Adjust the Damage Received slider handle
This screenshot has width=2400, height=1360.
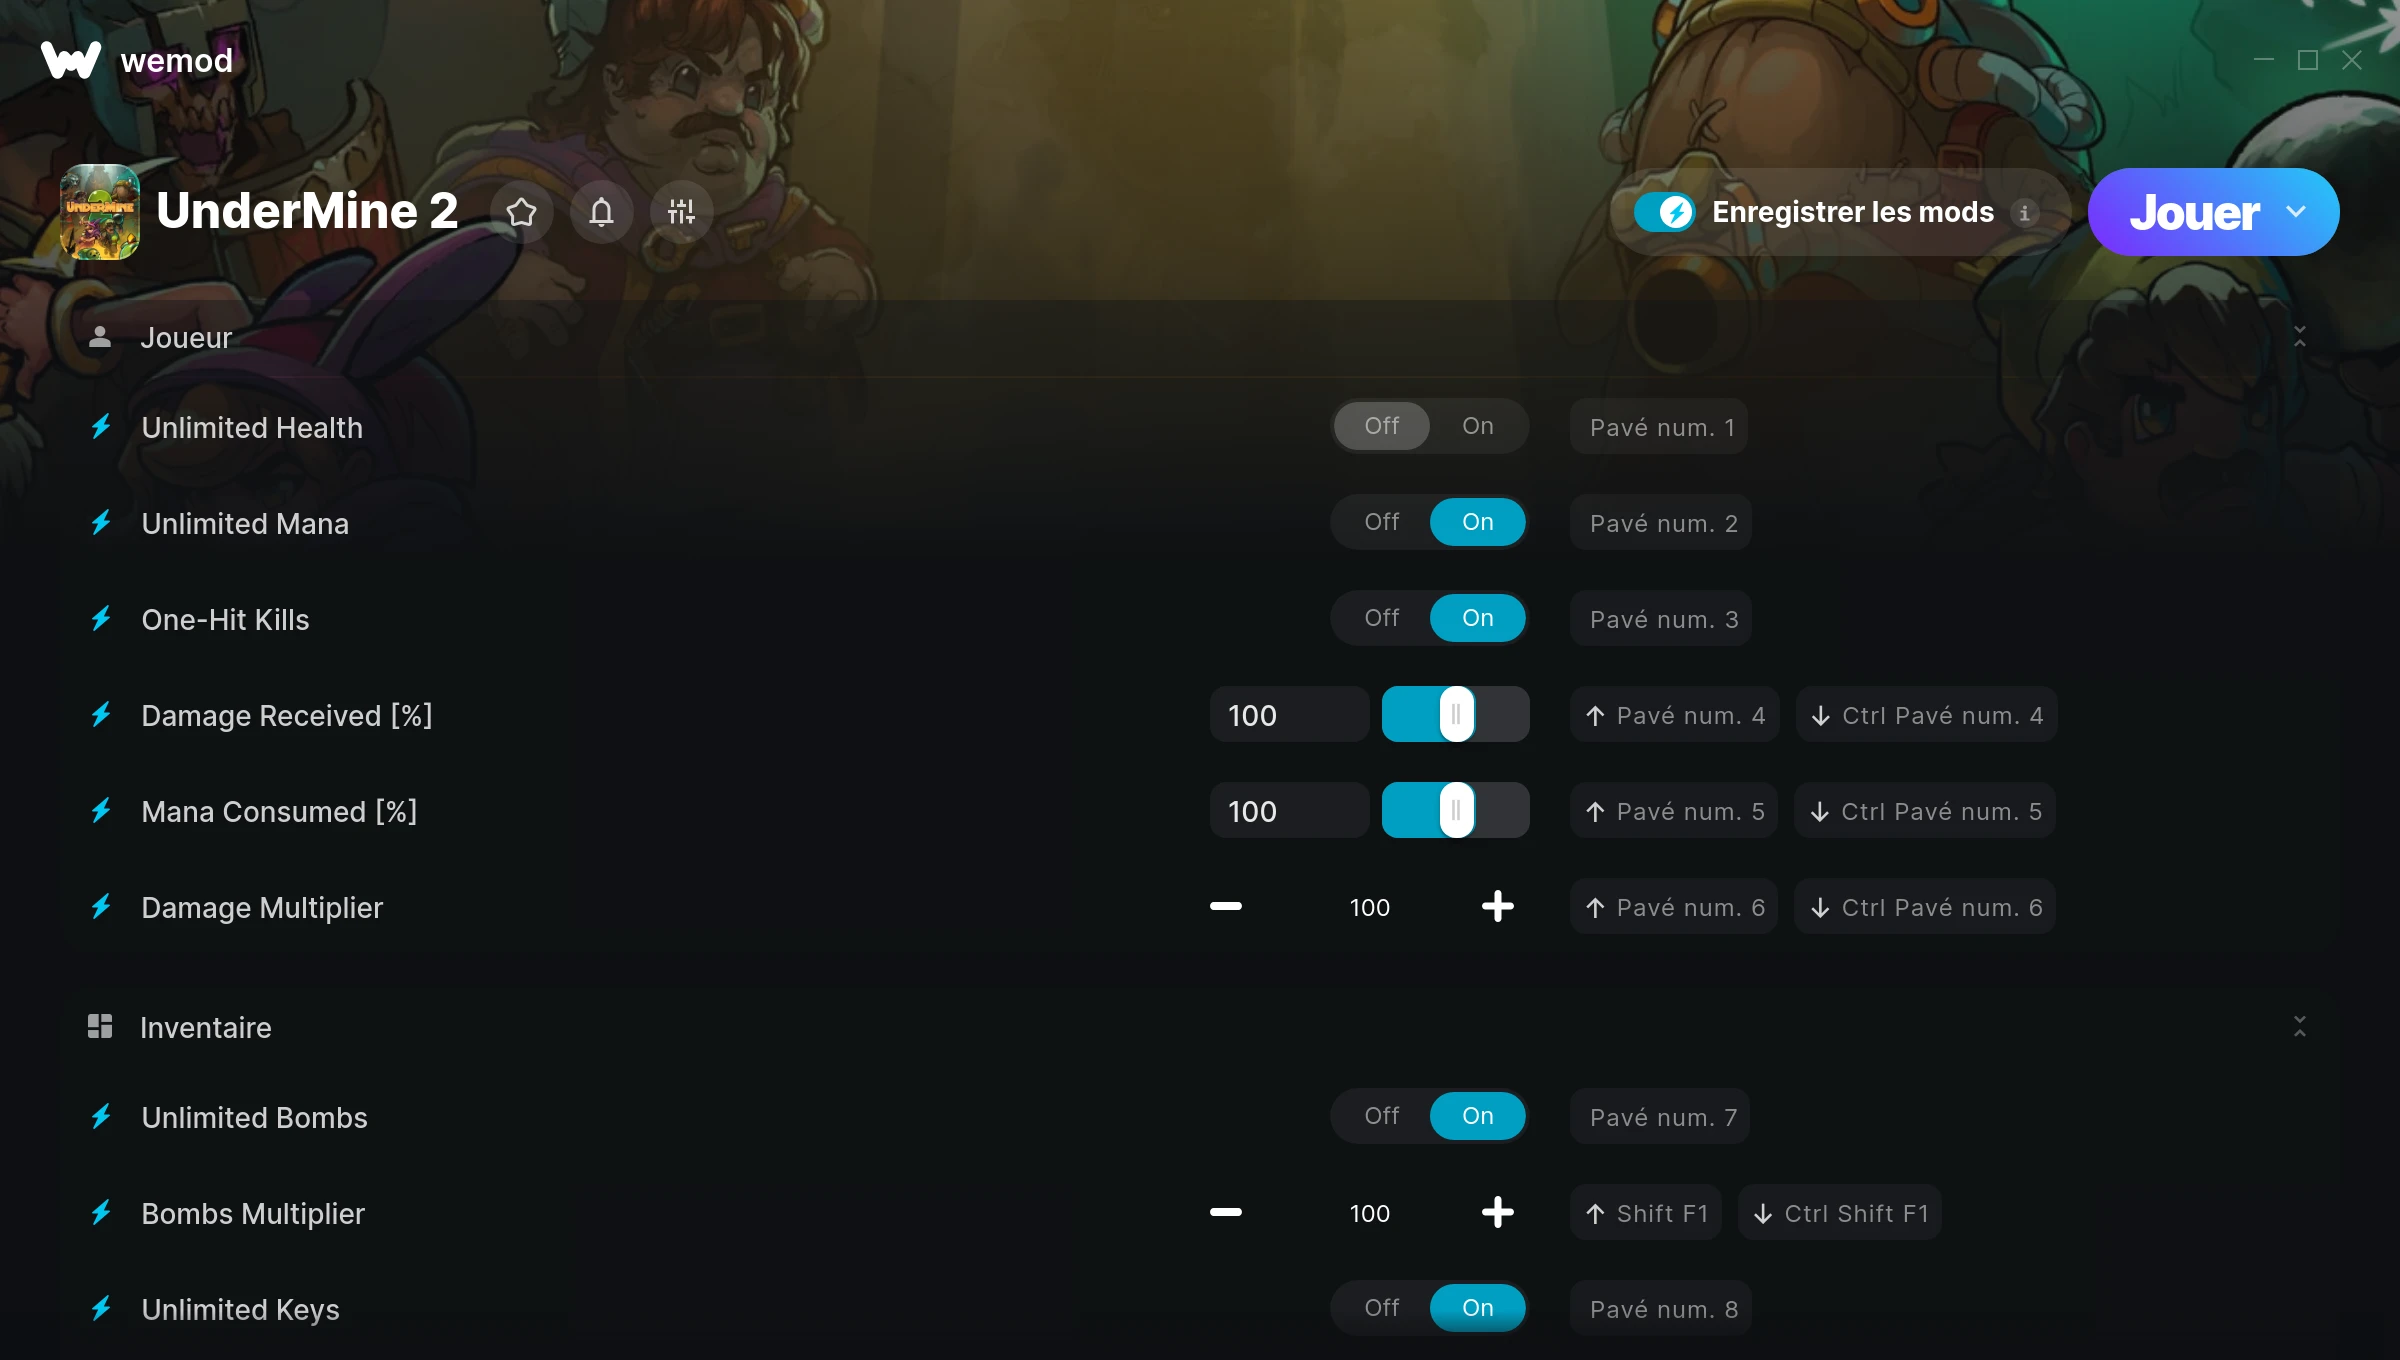coord(1456,715)
